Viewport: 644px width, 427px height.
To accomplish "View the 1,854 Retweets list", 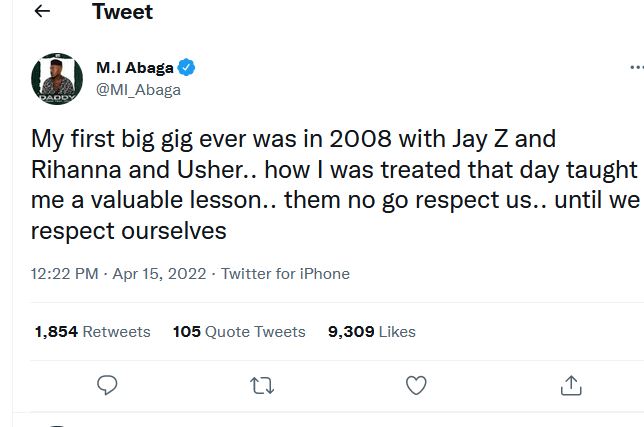I will pos(92,331).
